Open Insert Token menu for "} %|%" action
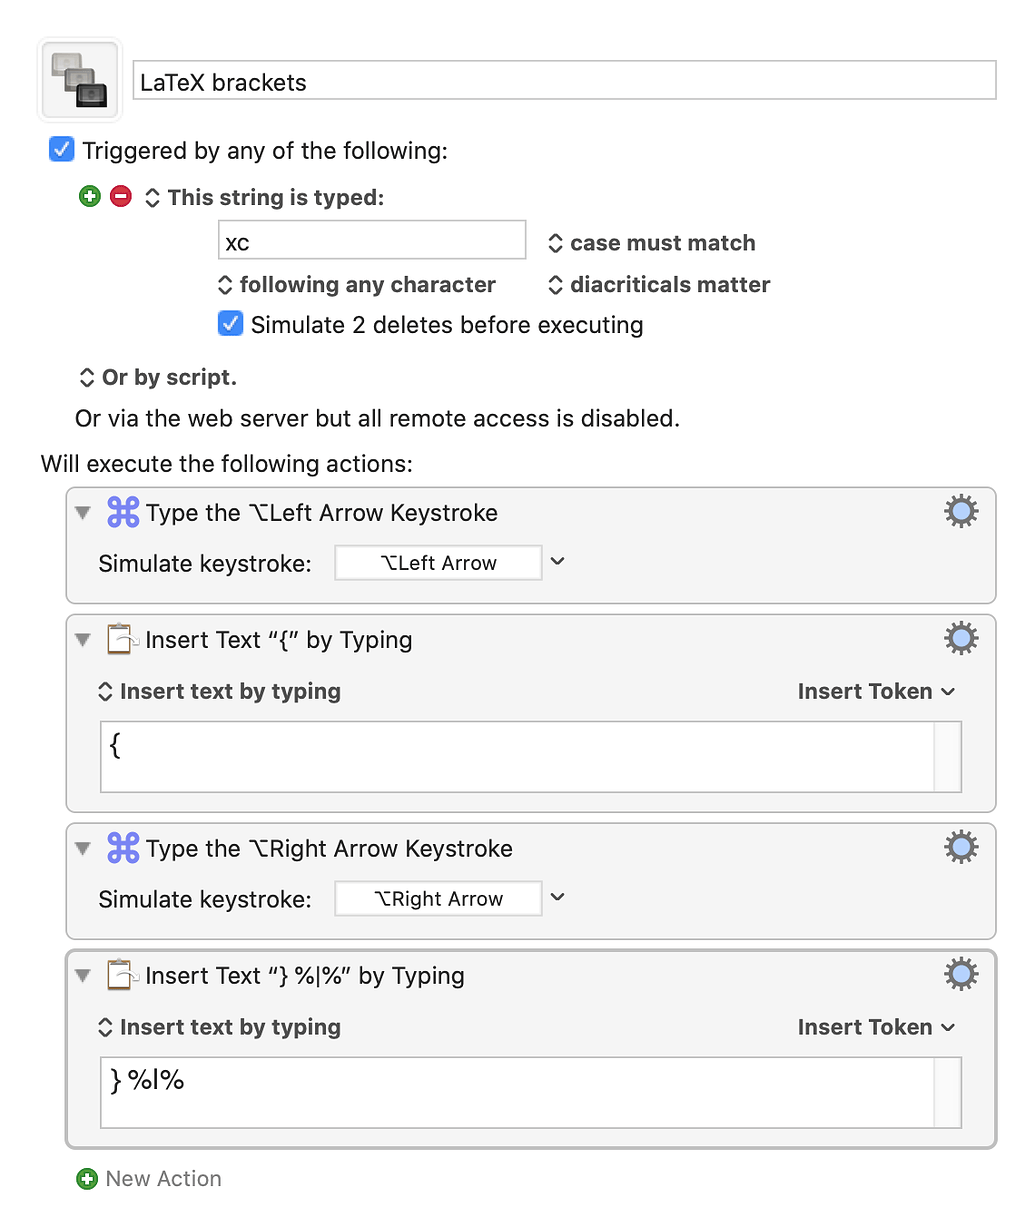 876,1028
